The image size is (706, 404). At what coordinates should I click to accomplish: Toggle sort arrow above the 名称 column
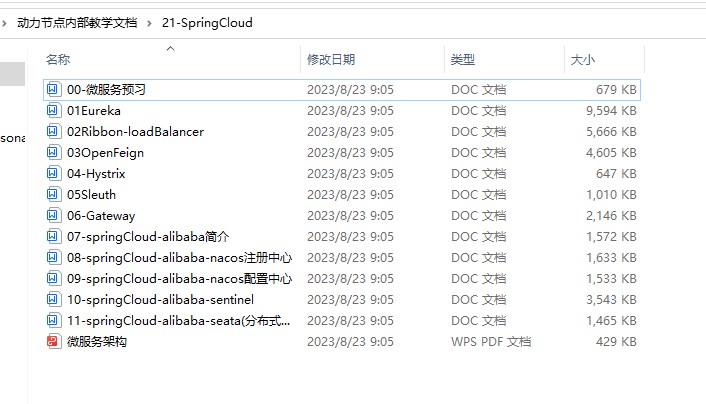170,49
